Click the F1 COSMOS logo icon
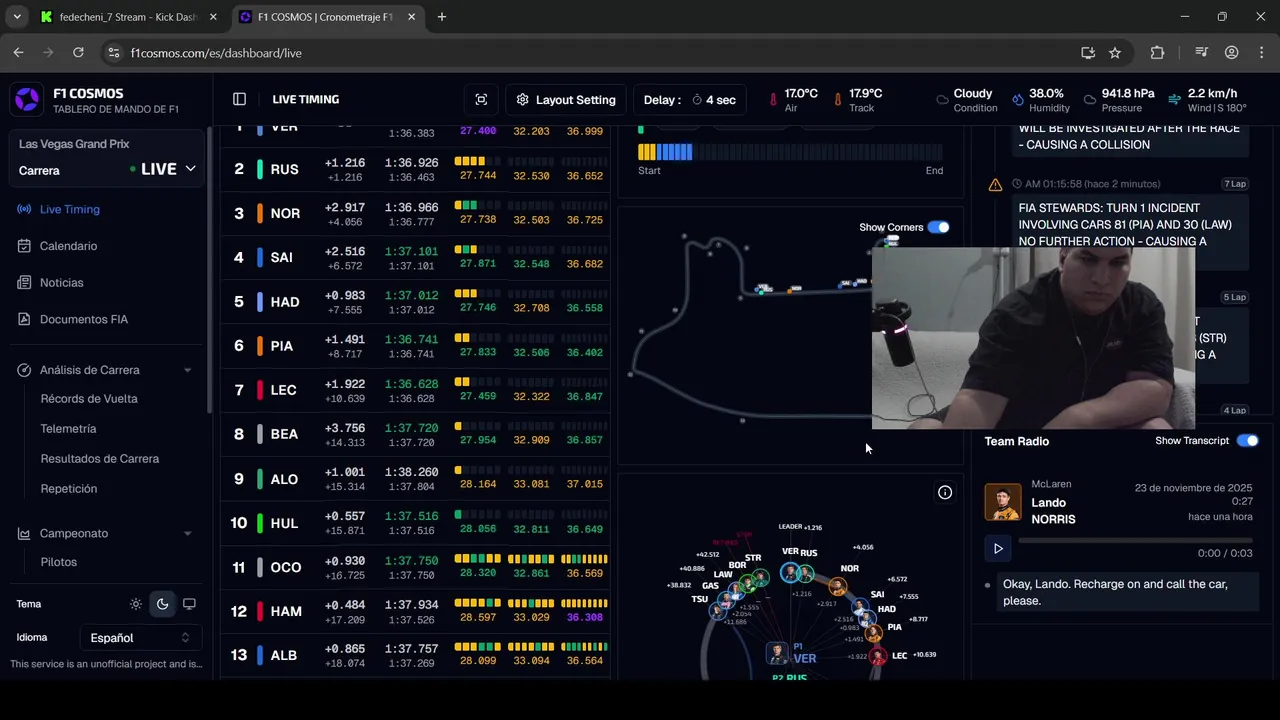Viewport: 1280px width, 720px height. [27, 100]
